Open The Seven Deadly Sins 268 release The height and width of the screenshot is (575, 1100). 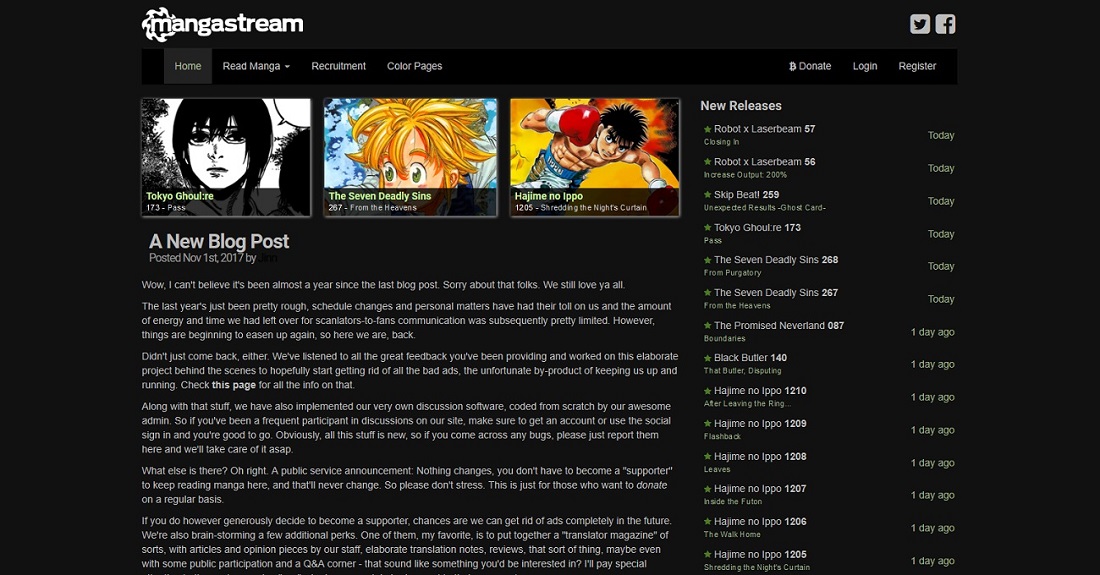tap(776, 260)
